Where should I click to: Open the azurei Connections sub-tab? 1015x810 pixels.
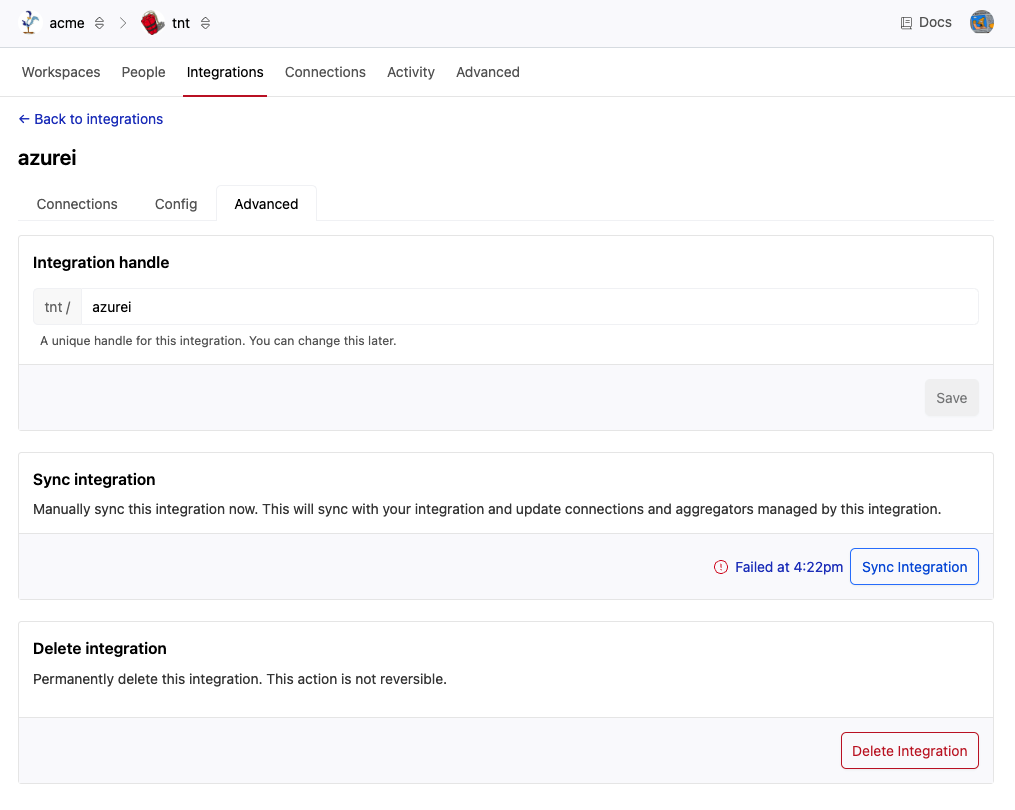pyautogui.click(x=77, y=204)
